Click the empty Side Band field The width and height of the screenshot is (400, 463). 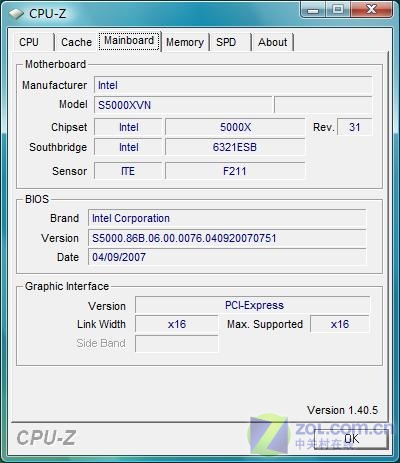point(177,343)
